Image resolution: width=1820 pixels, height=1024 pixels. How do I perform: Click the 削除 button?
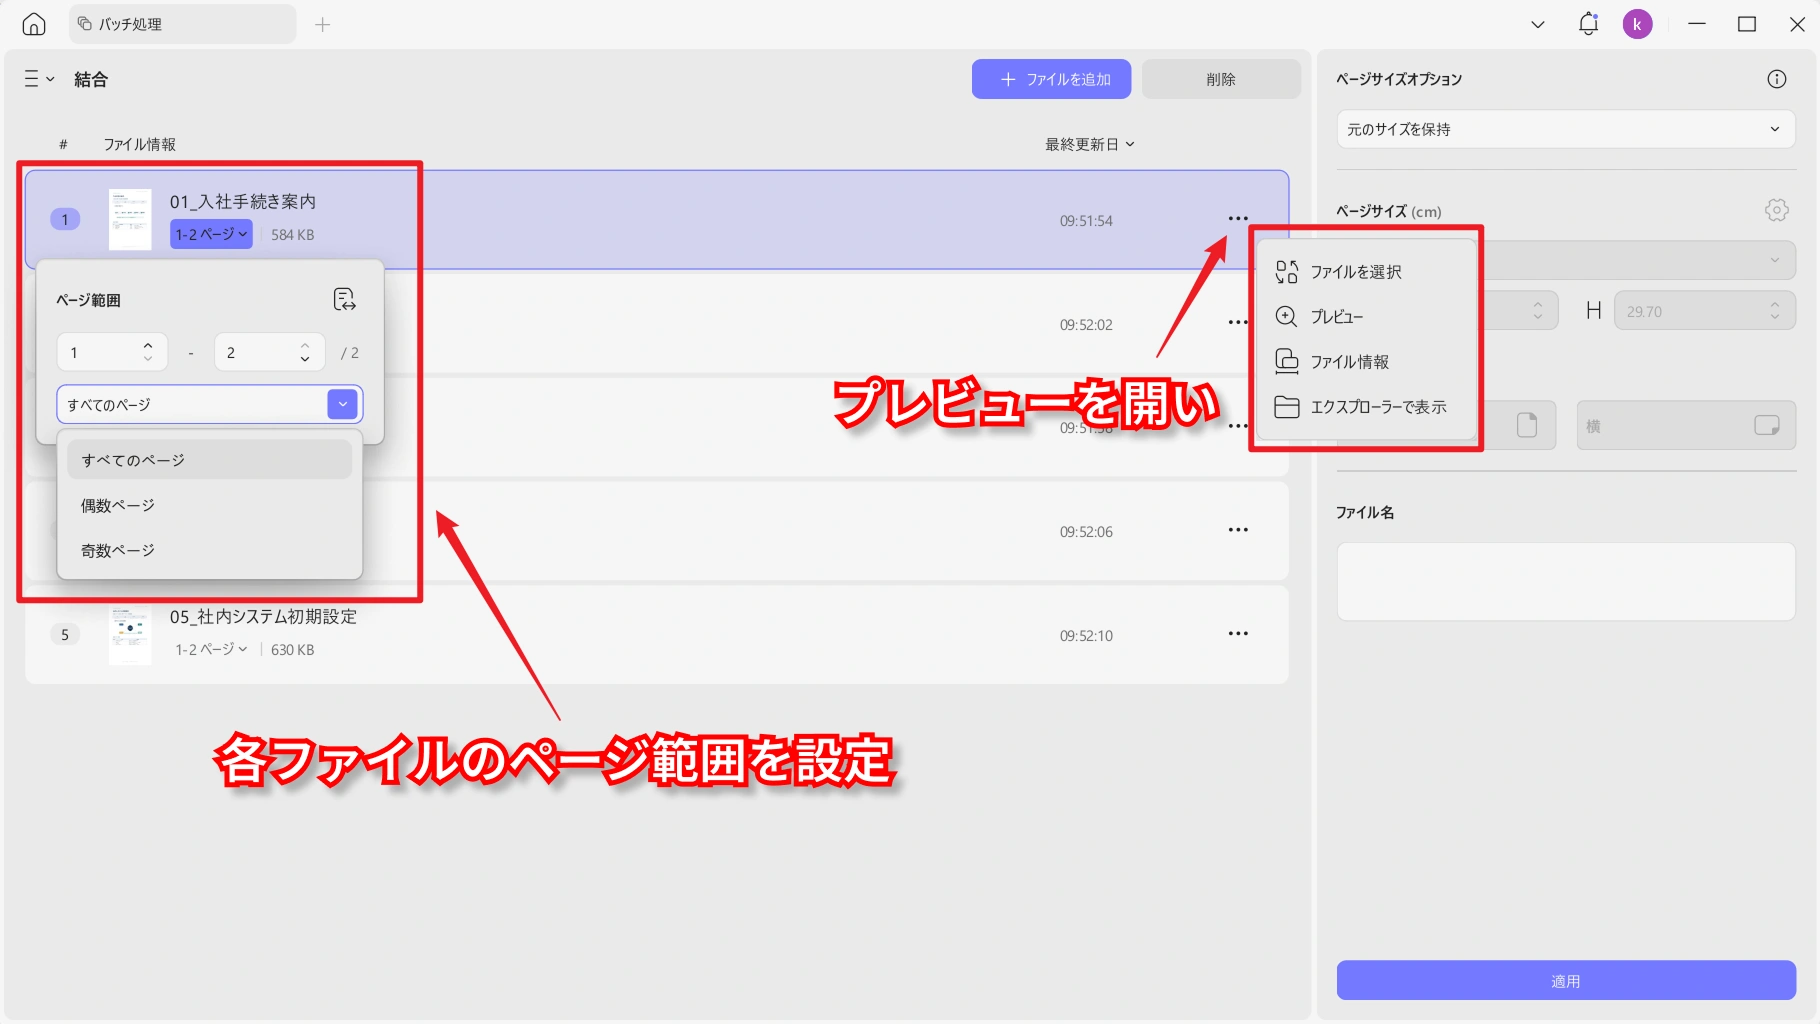[1221, 79]
